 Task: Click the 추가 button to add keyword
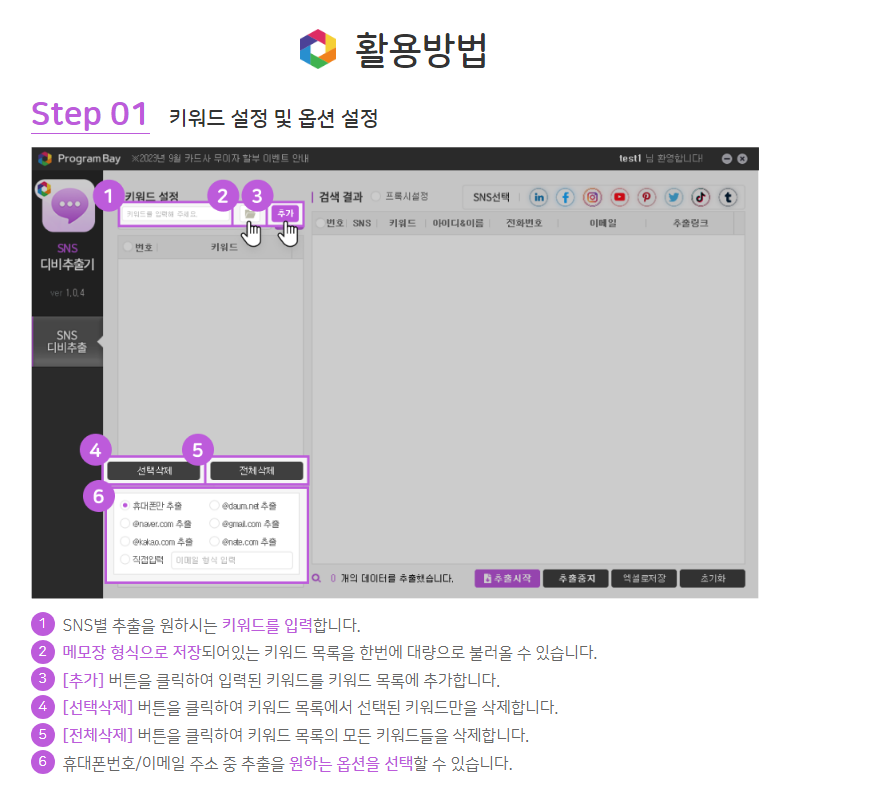(x=286, y=214)
